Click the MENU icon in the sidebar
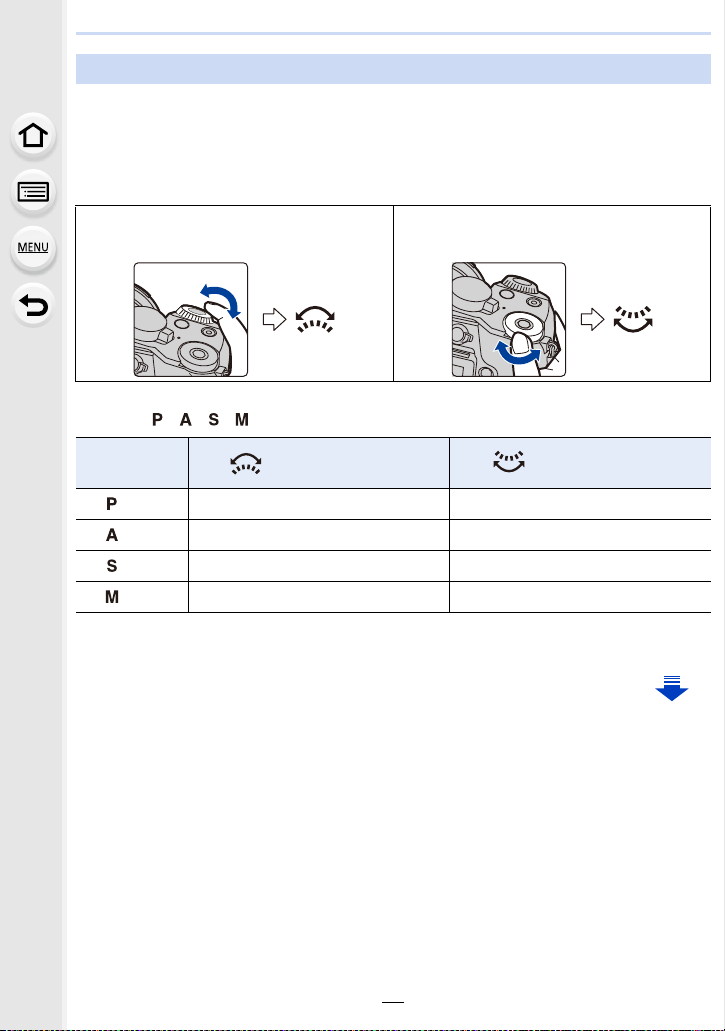Image resolution: width=725 pixels, height=1031 pixels. pyautogui.click(x=33, y=248)
